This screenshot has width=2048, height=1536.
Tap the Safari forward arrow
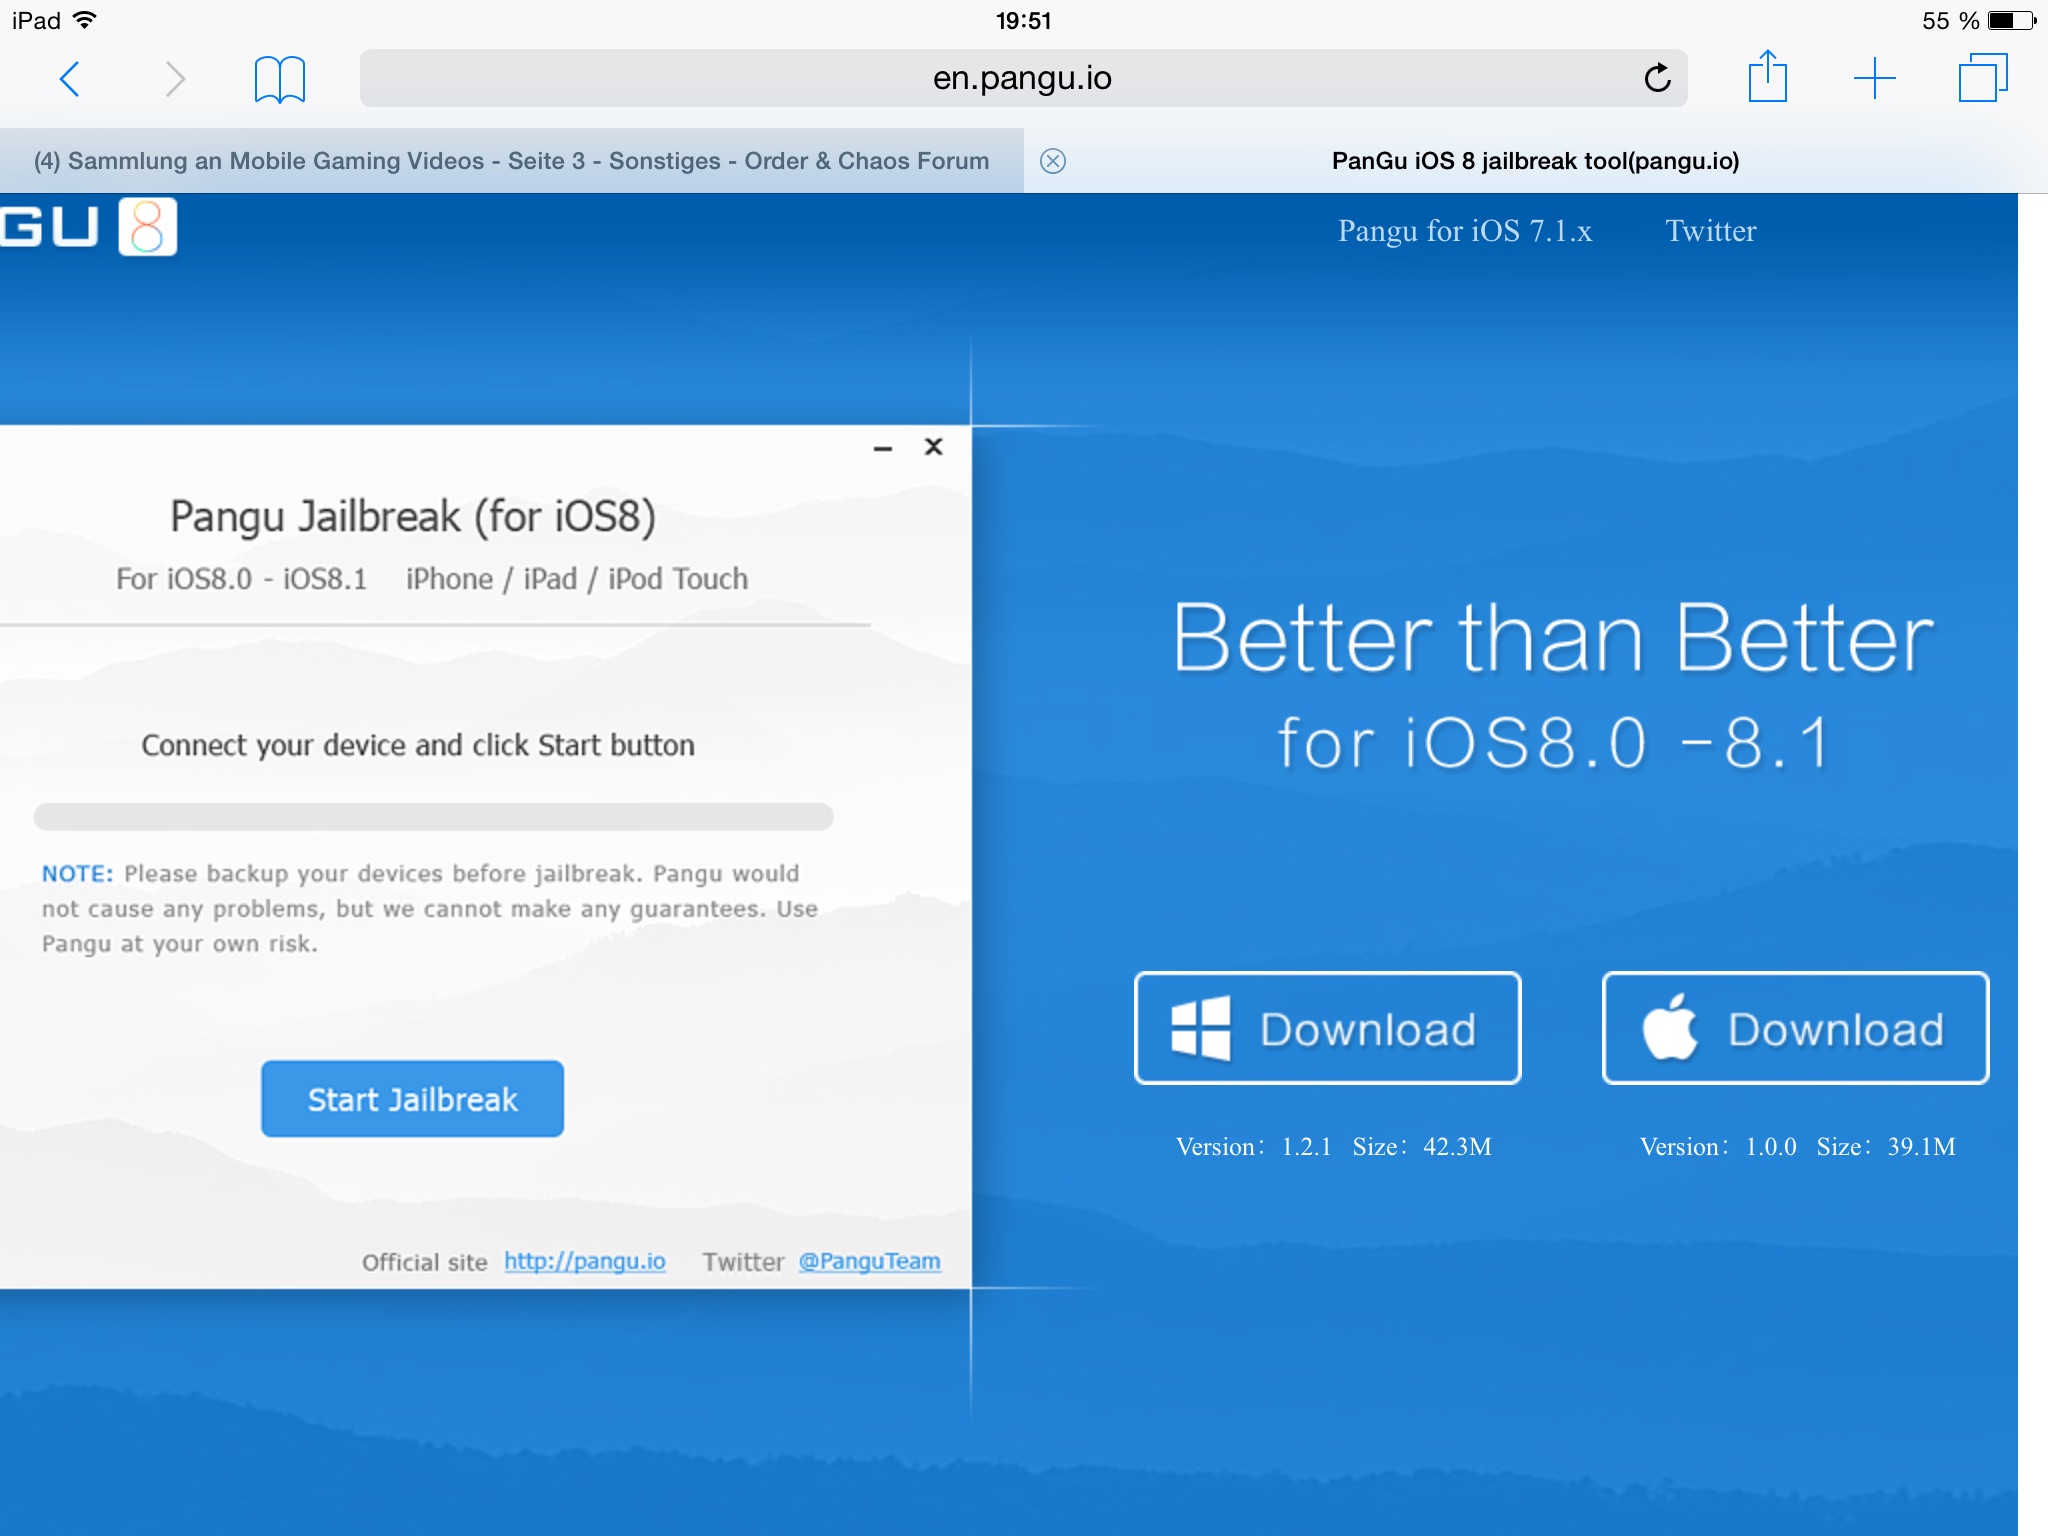[175, 78]
